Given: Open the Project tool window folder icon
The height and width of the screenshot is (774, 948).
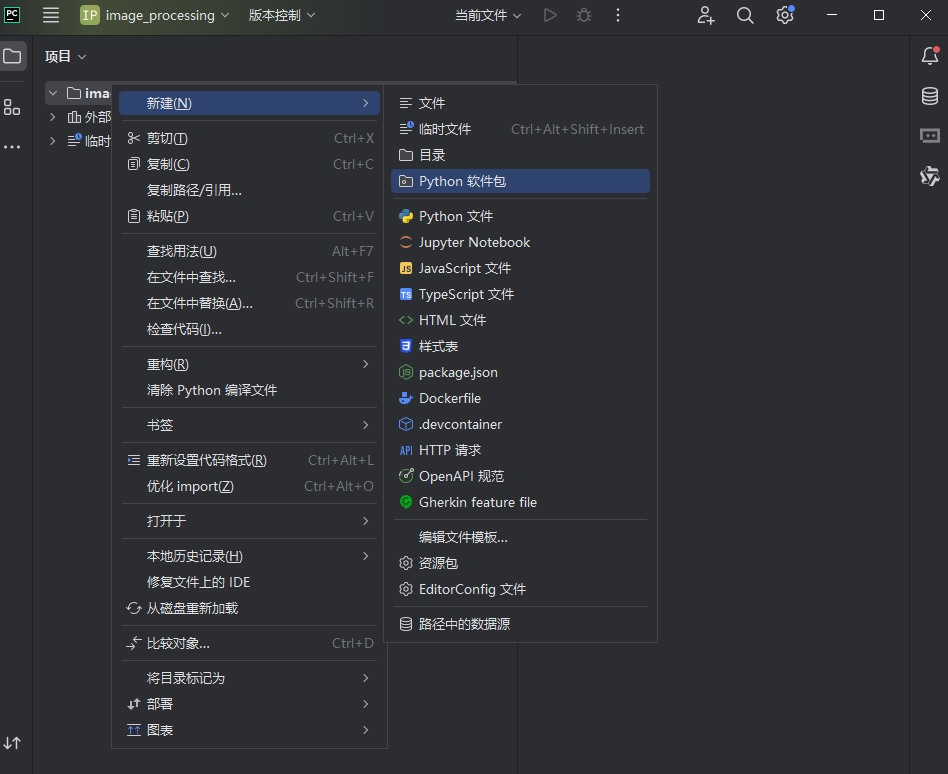Looking at the screenshot, I should click(12, 56).
